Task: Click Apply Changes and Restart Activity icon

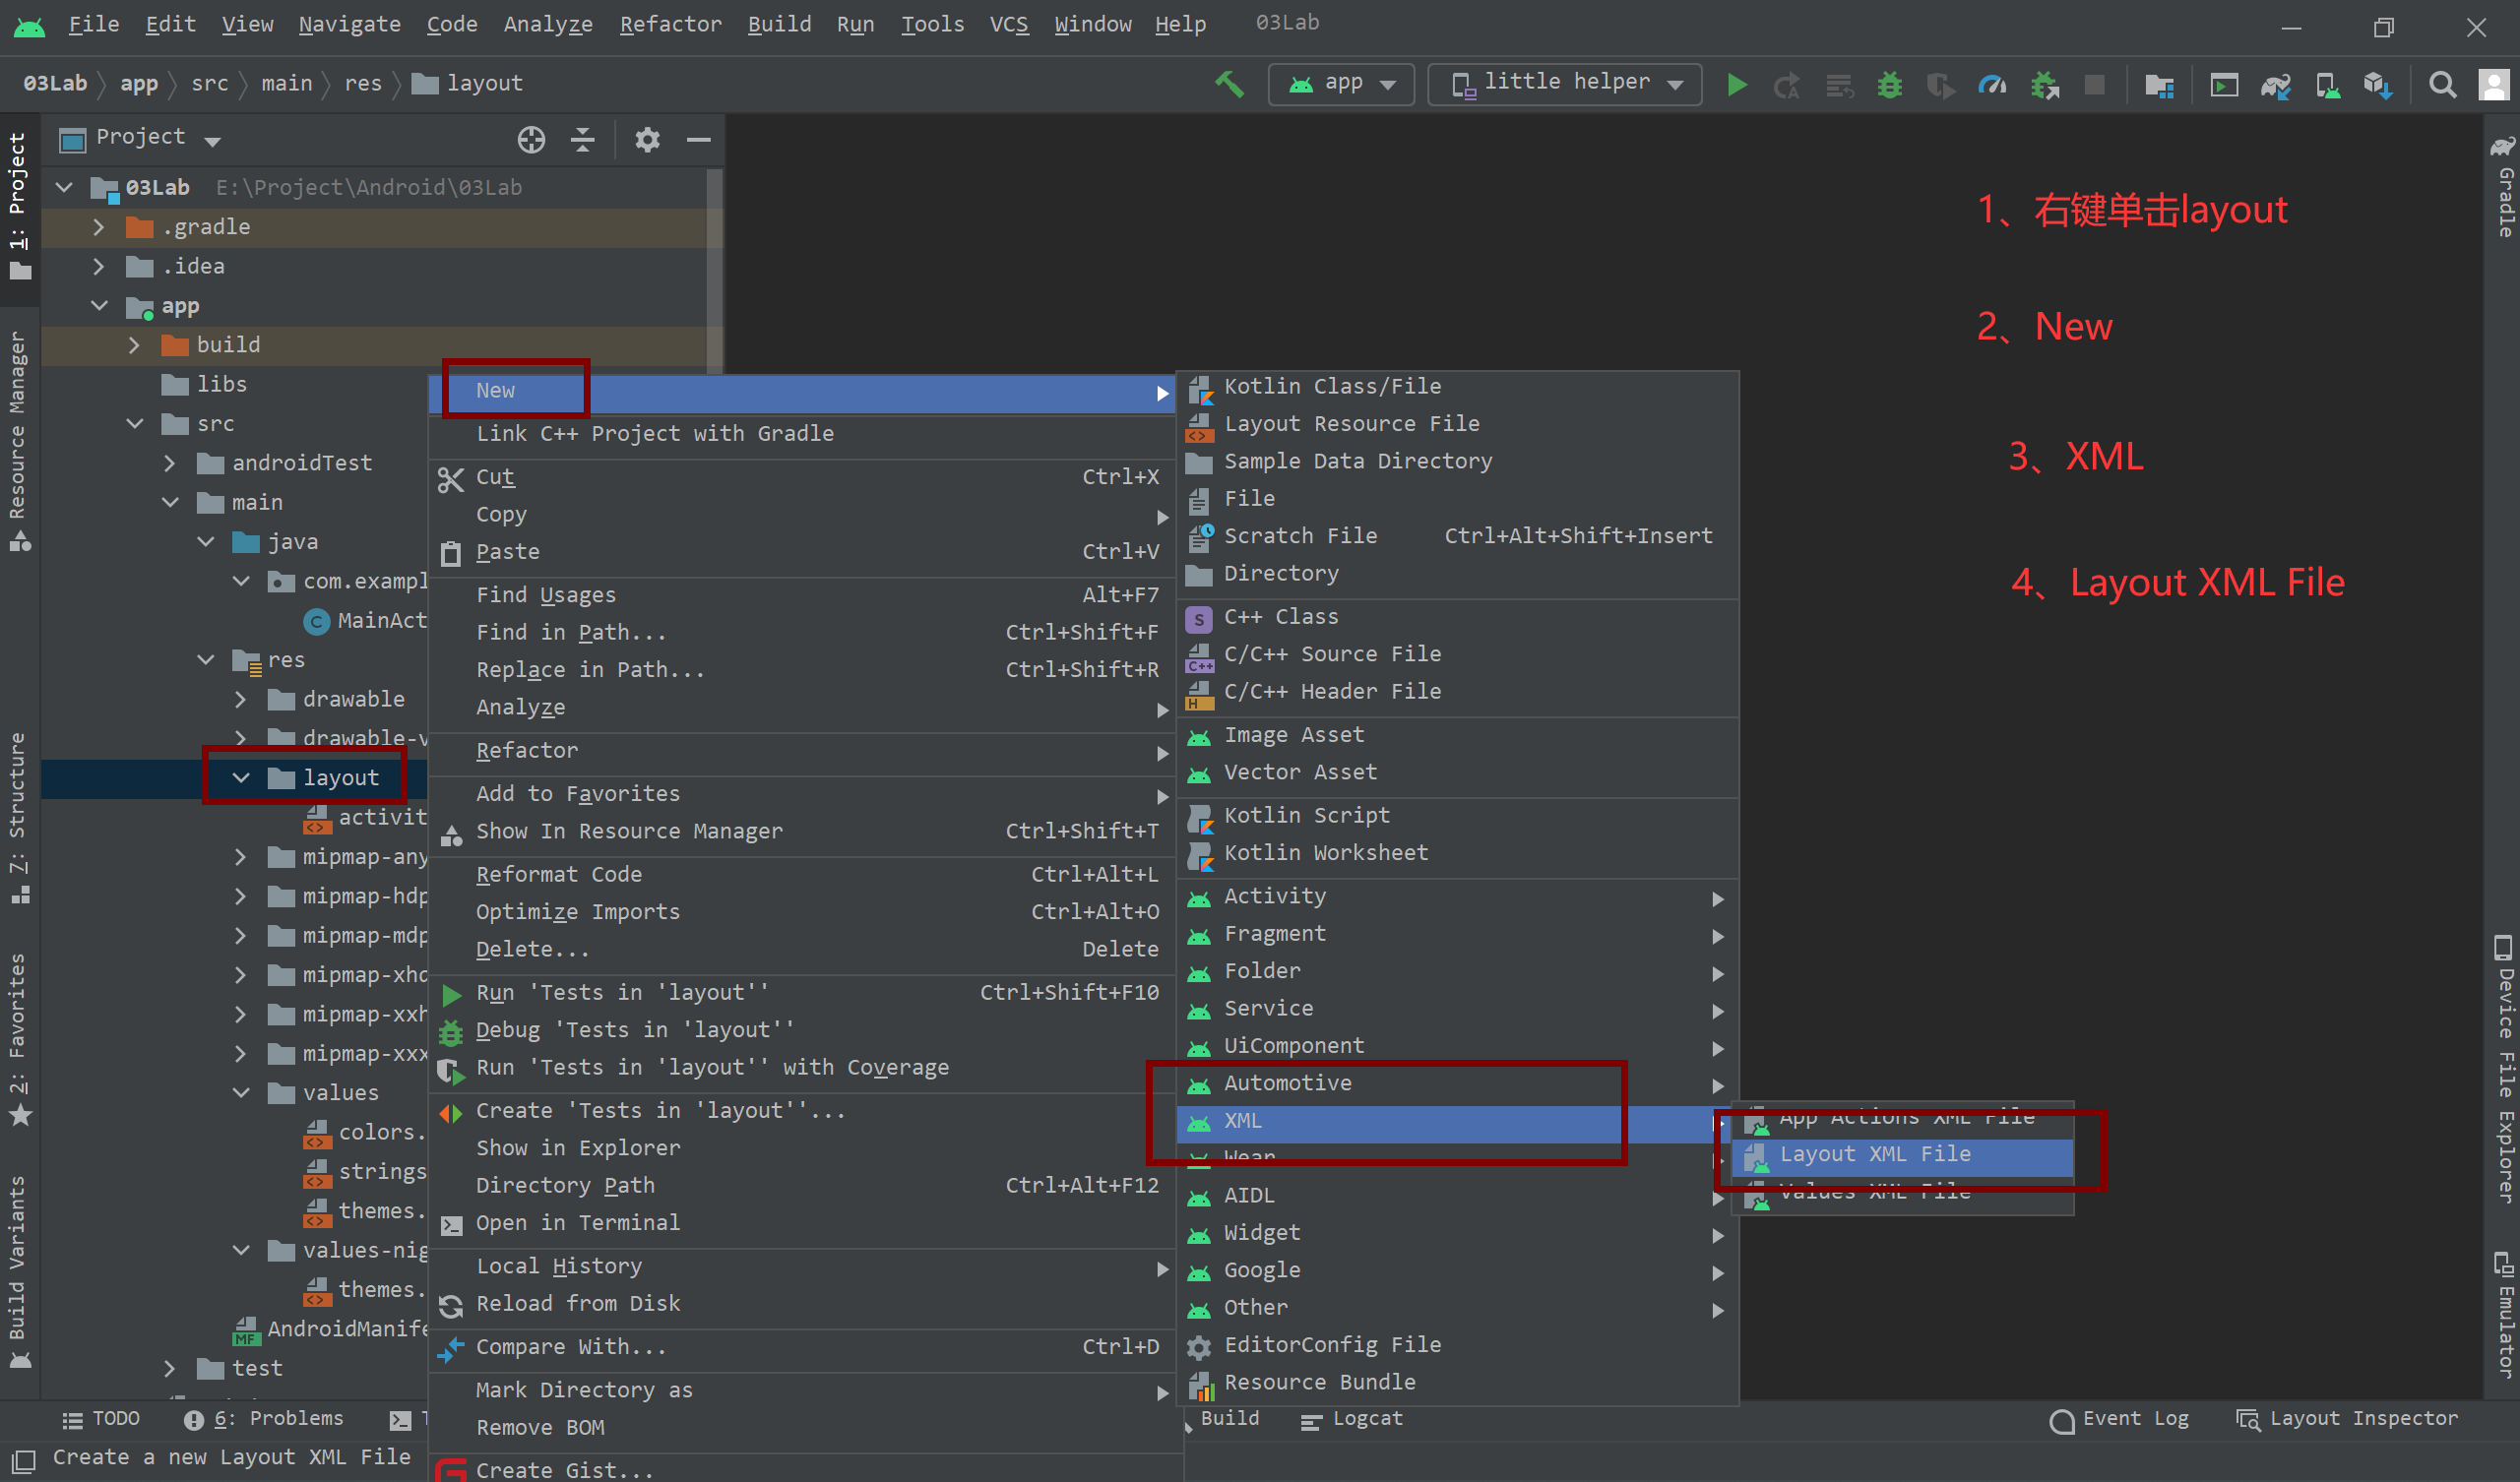Action: (x=1786, y=86)
